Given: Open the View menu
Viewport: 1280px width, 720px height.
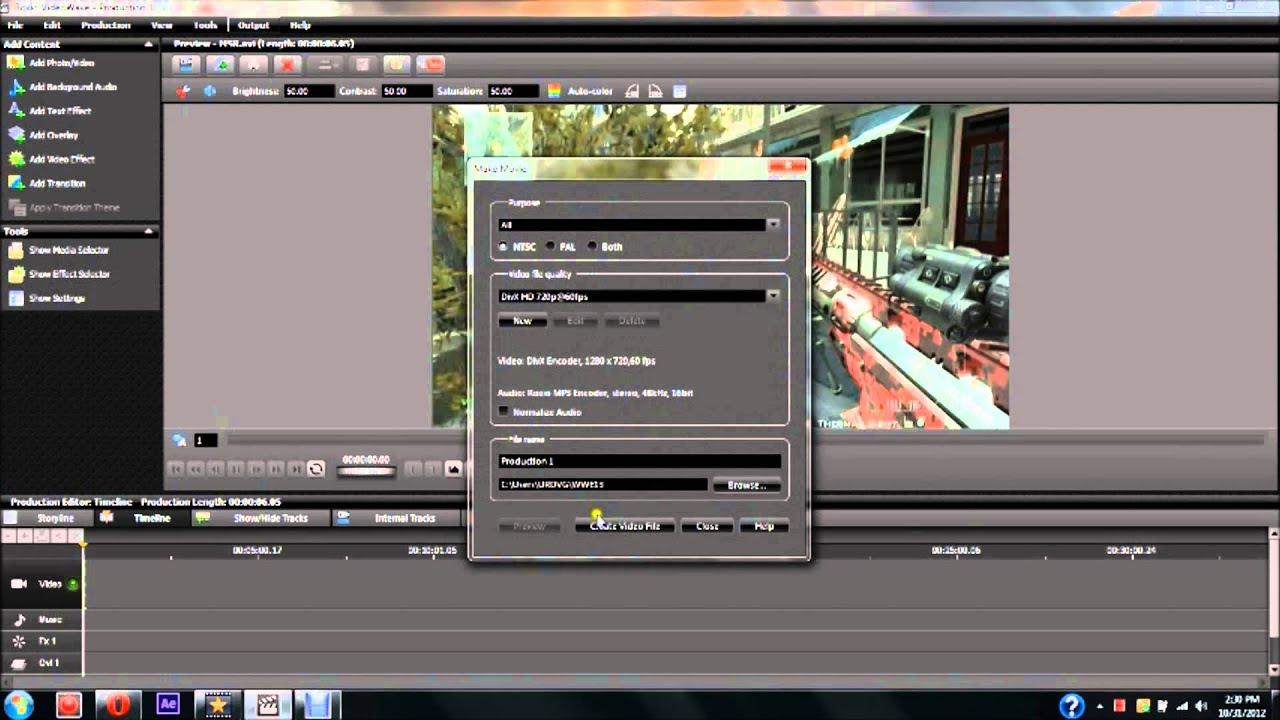Looking at the screenshot, I should (x=161, y=25).
